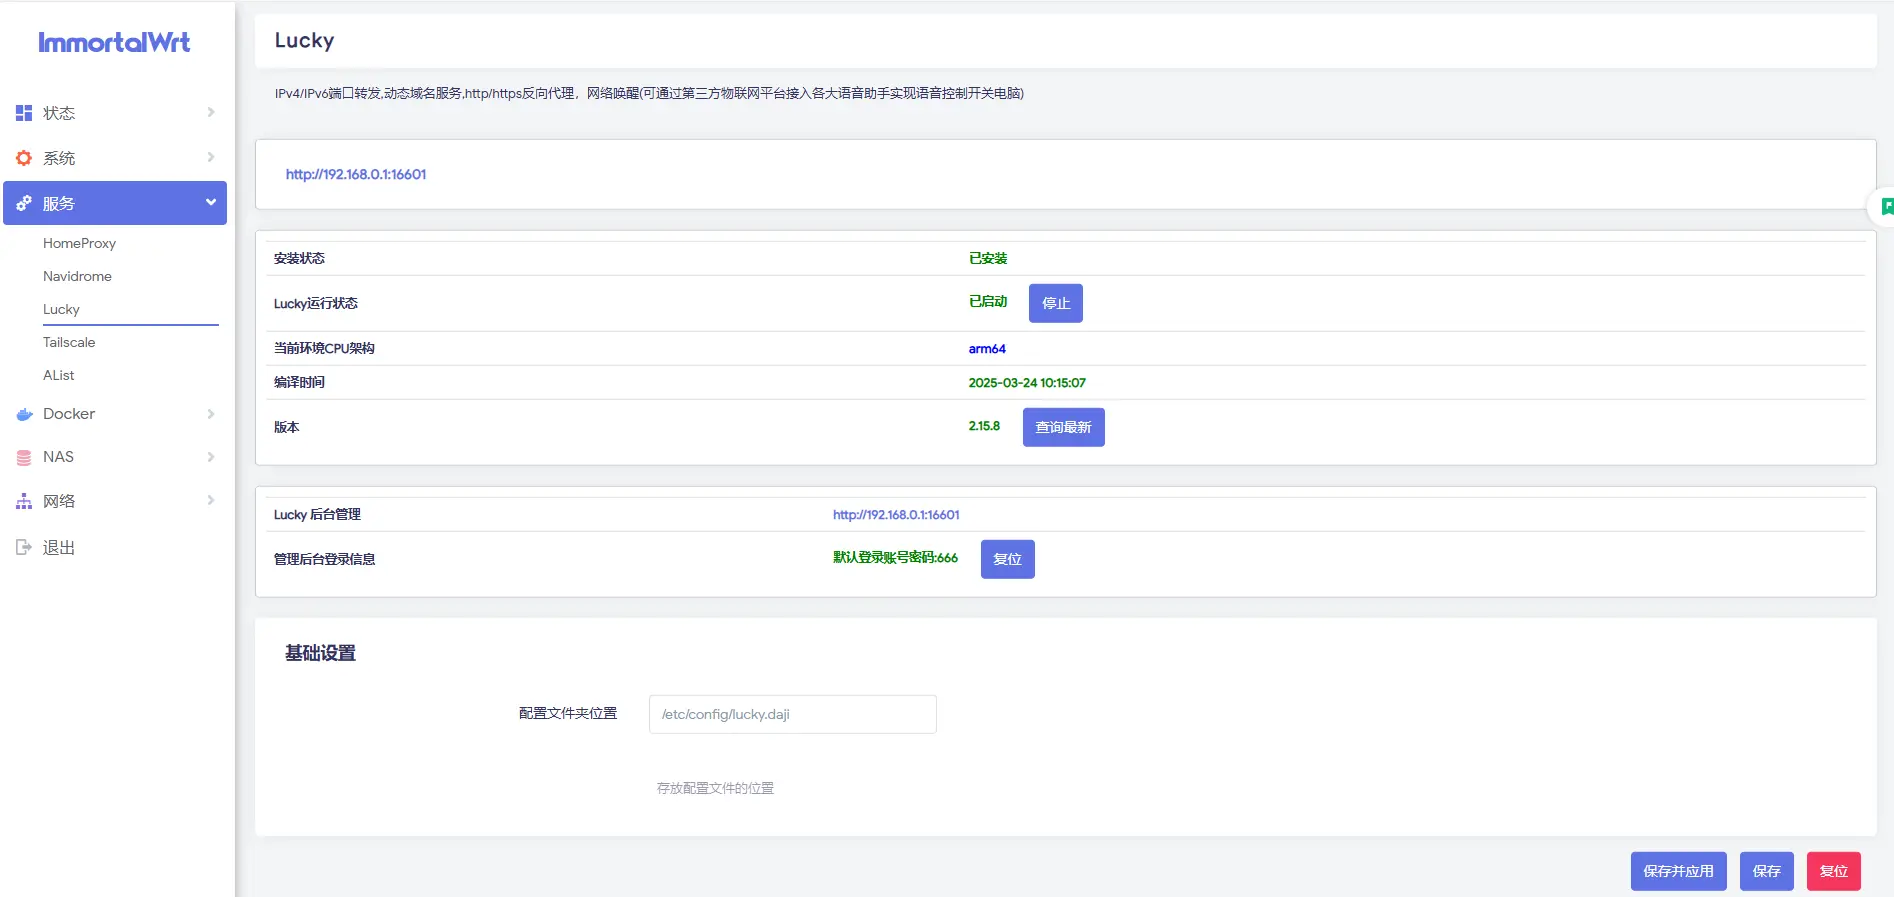Image resolution: width=1894 pixels, height=897 pixels.
Task: Click the 版本 row label
Action: [287, 427]
